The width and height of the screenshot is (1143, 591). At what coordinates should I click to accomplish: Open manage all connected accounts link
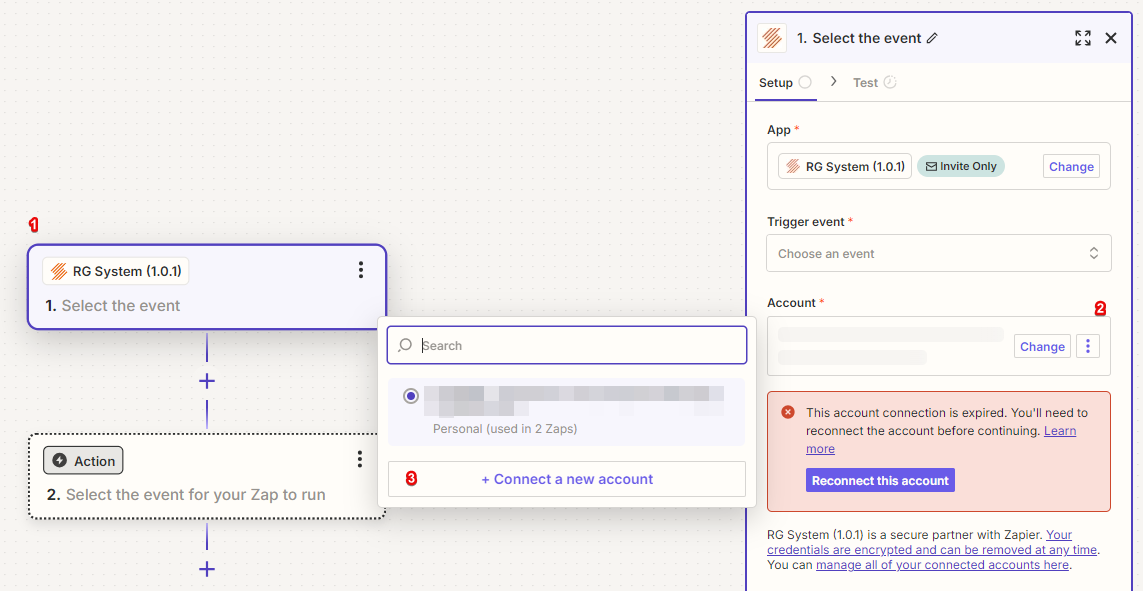(x=942, y=565)
